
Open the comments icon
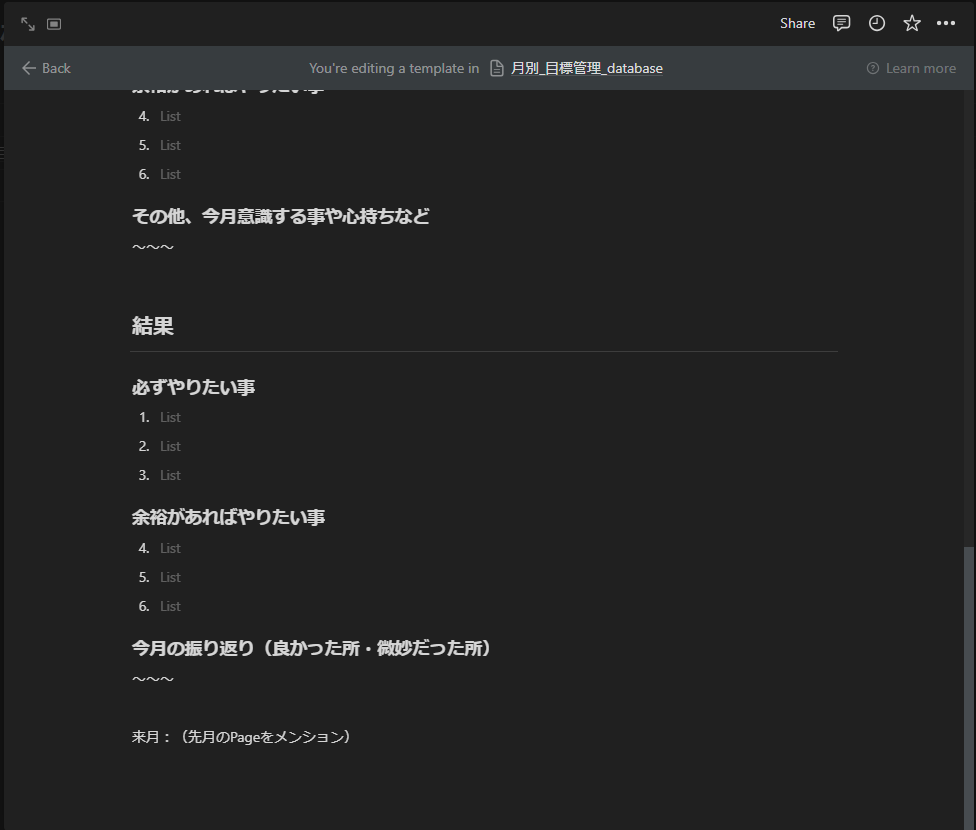point(842,23)
